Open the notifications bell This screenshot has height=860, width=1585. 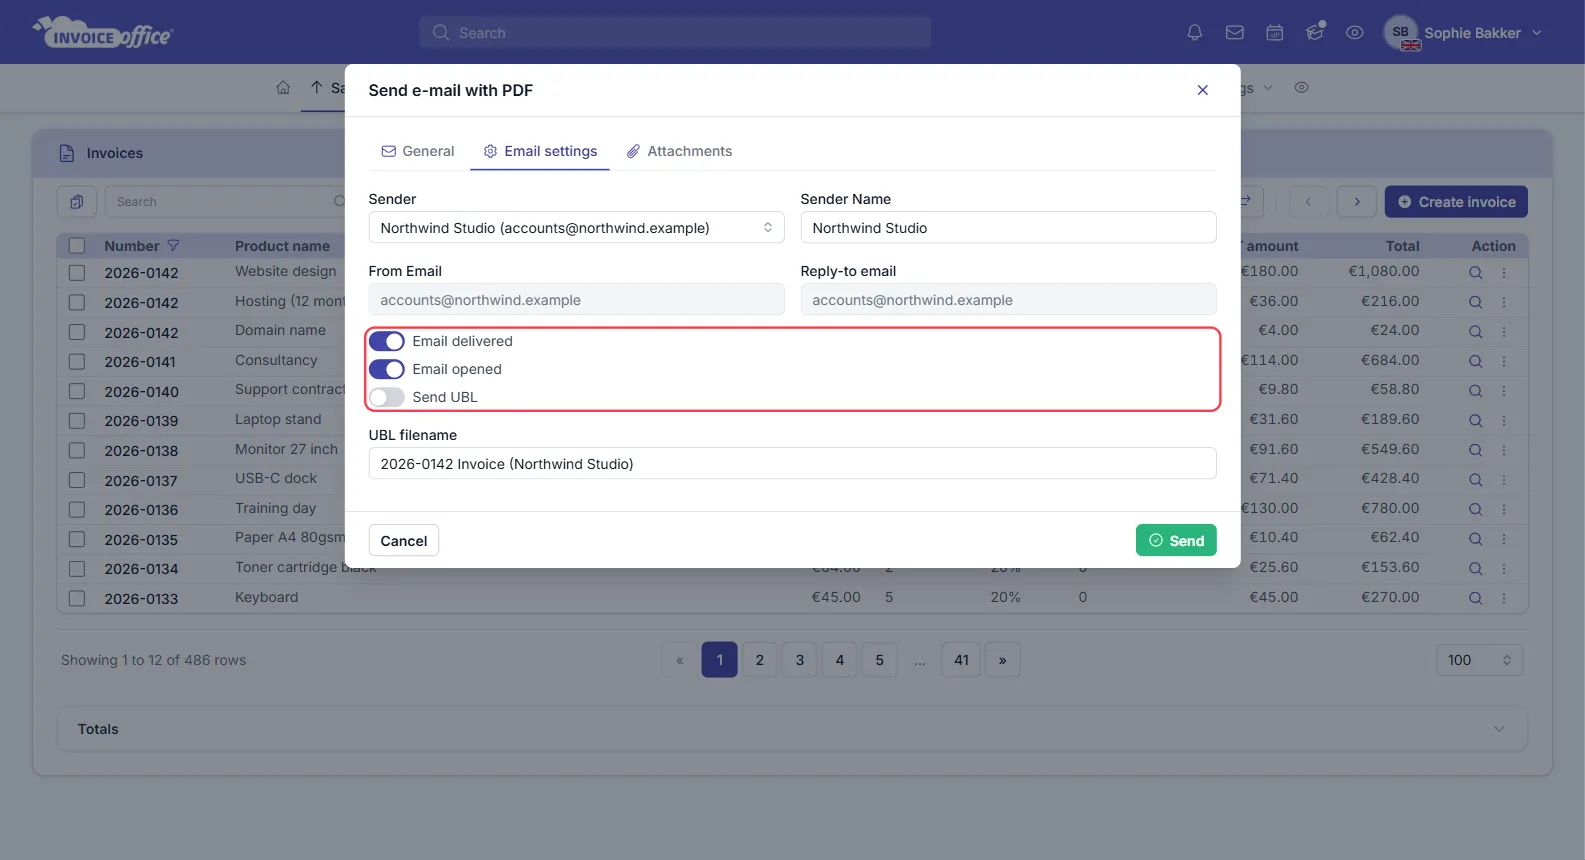[x=1194, y=33]
